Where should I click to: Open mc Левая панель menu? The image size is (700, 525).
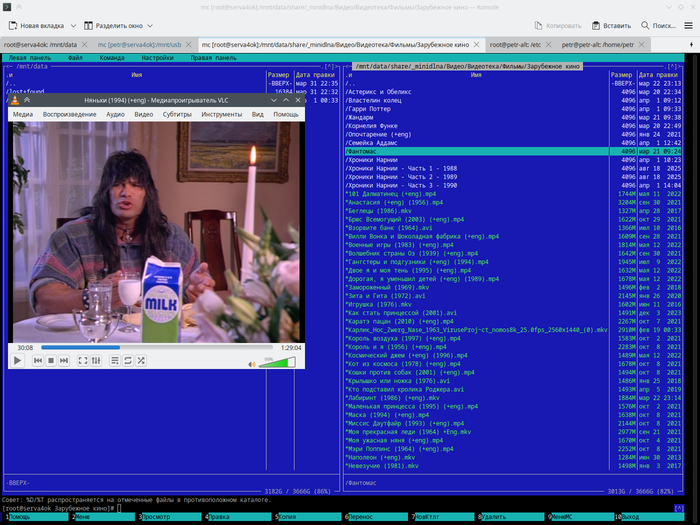click(29, 58)
